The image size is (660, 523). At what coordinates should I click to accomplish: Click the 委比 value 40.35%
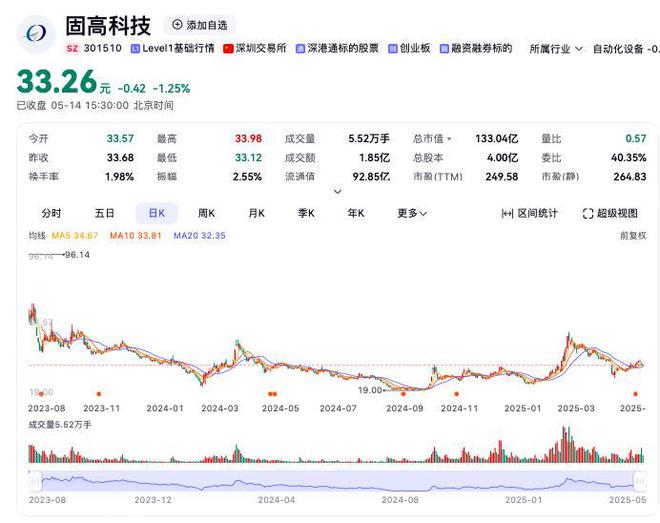[629, 158]
